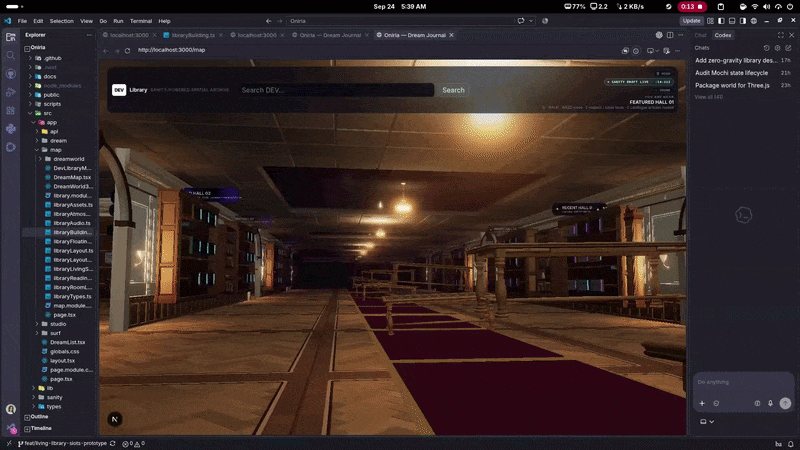The width and height of the screenshot is (800, 450).
Task: Toggle the primary sidebar visibility
Action: pos(721,21)
